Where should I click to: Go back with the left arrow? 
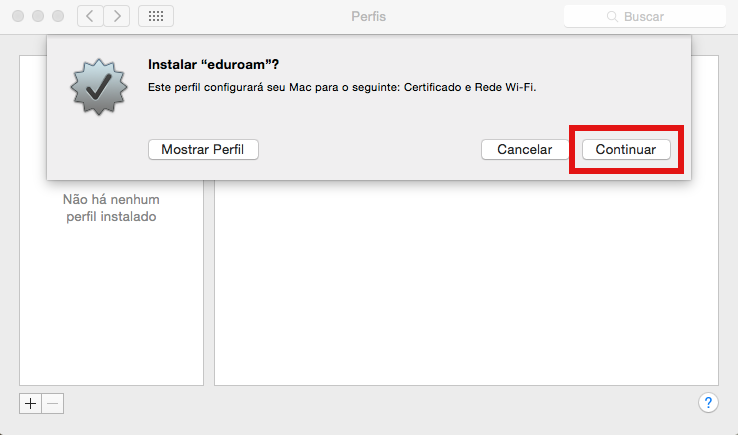pyautogui.click(x=90, y=16)
